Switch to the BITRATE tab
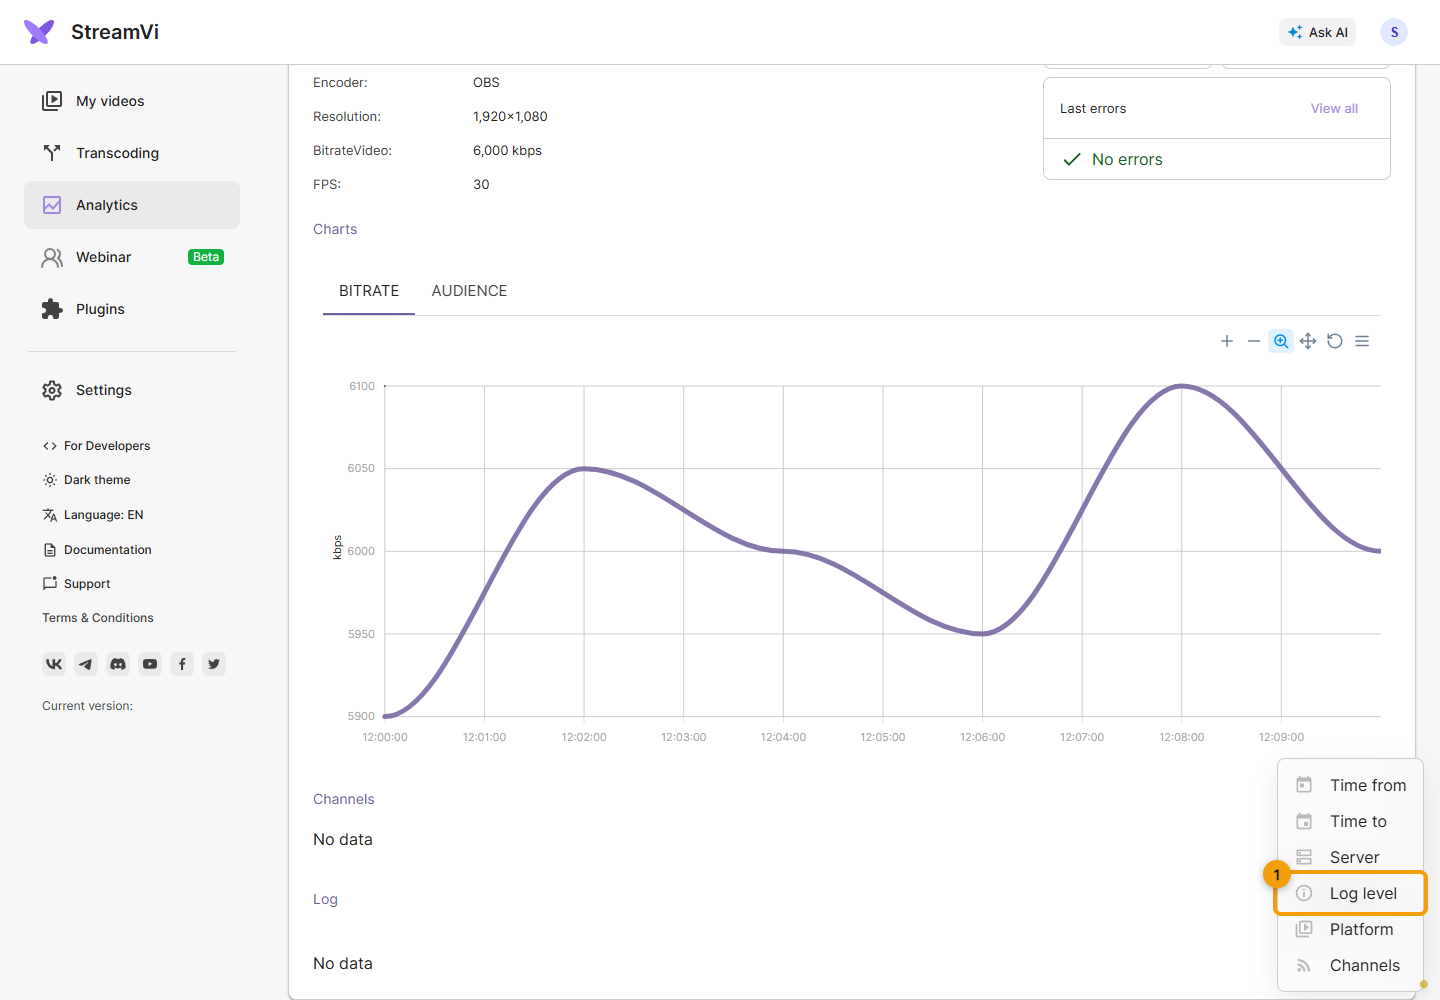1440x1000 pixels. click(369, 291)
